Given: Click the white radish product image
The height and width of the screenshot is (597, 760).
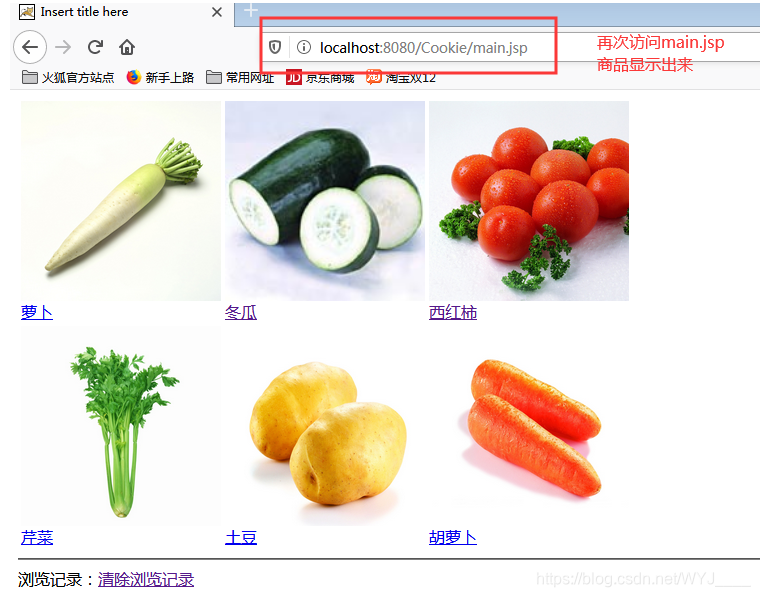Looking at the screenshot, I should point(121,201).
